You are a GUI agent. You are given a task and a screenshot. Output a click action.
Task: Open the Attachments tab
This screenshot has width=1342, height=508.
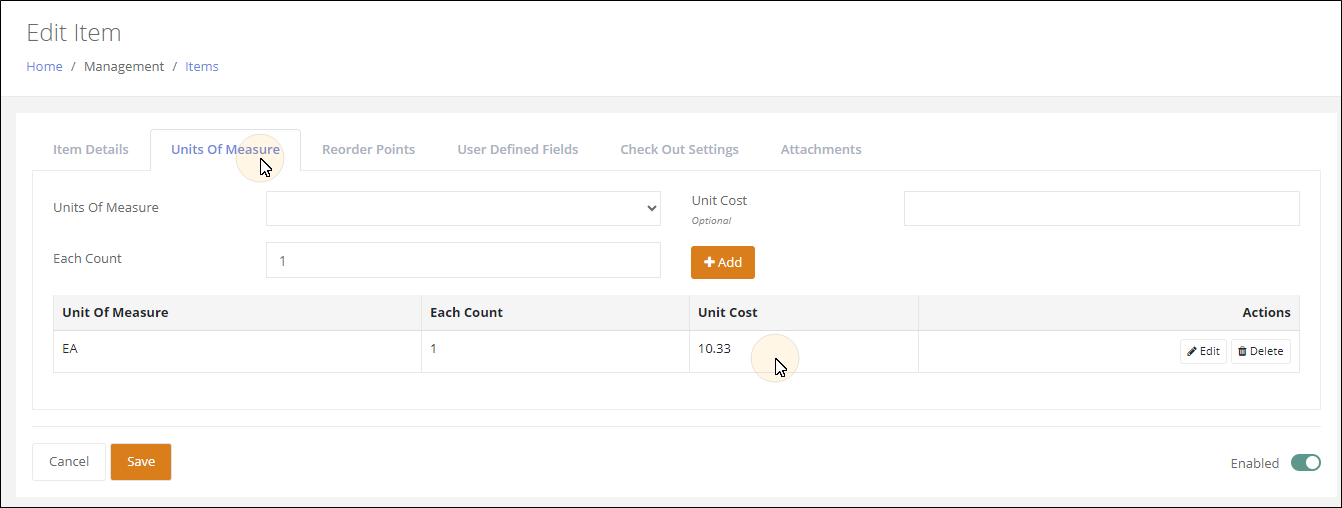[x=821, y=149]
